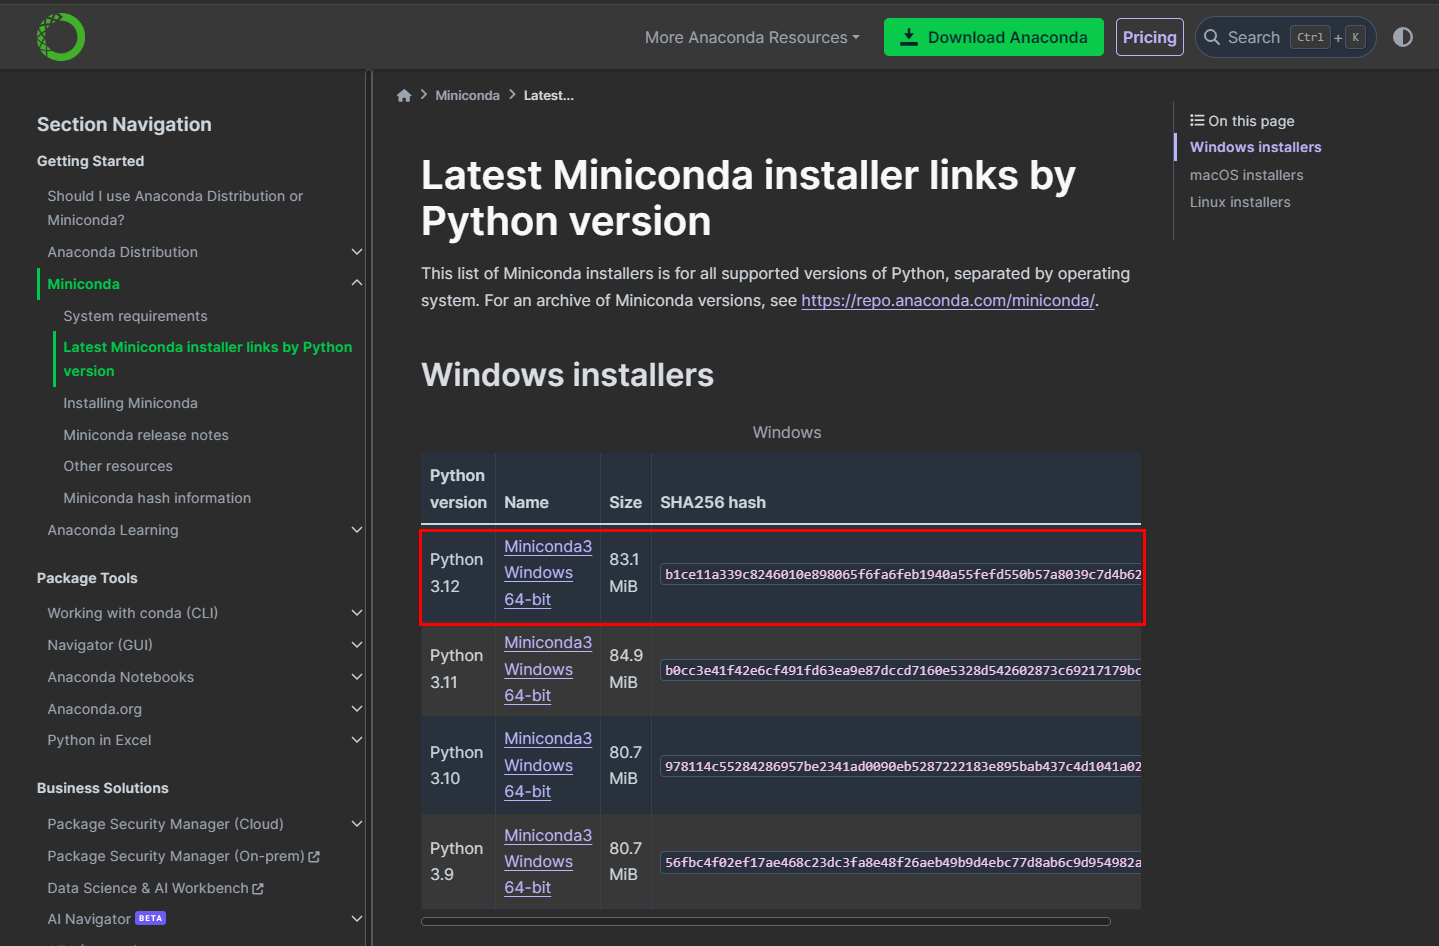Open Miniconda3 Windows 64-bit link for Python 3.12

(x=548, y=573)
